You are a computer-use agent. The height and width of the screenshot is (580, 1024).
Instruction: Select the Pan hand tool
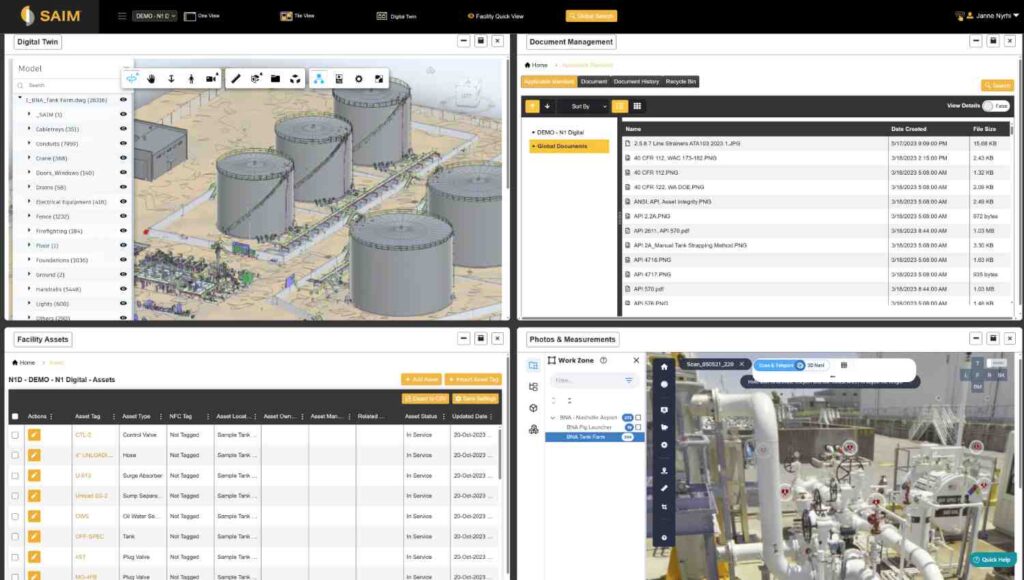click(151, 78)
